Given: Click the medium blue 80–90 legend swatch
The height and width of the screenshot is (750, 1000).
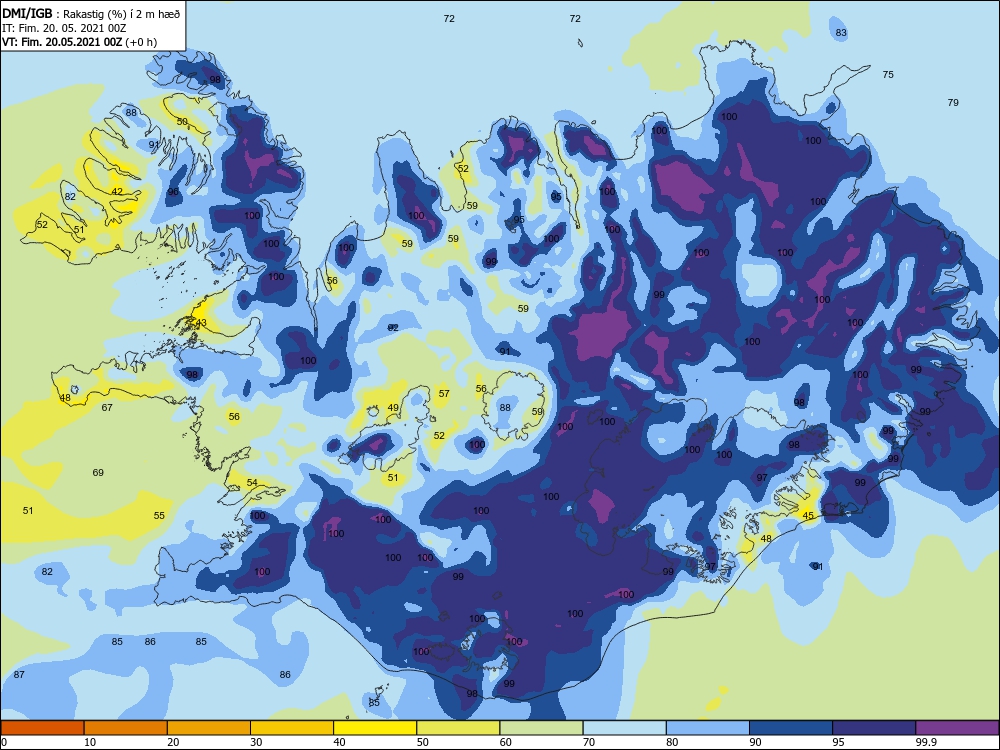Looking at the screenshot, I should click(x=708, y=728).
